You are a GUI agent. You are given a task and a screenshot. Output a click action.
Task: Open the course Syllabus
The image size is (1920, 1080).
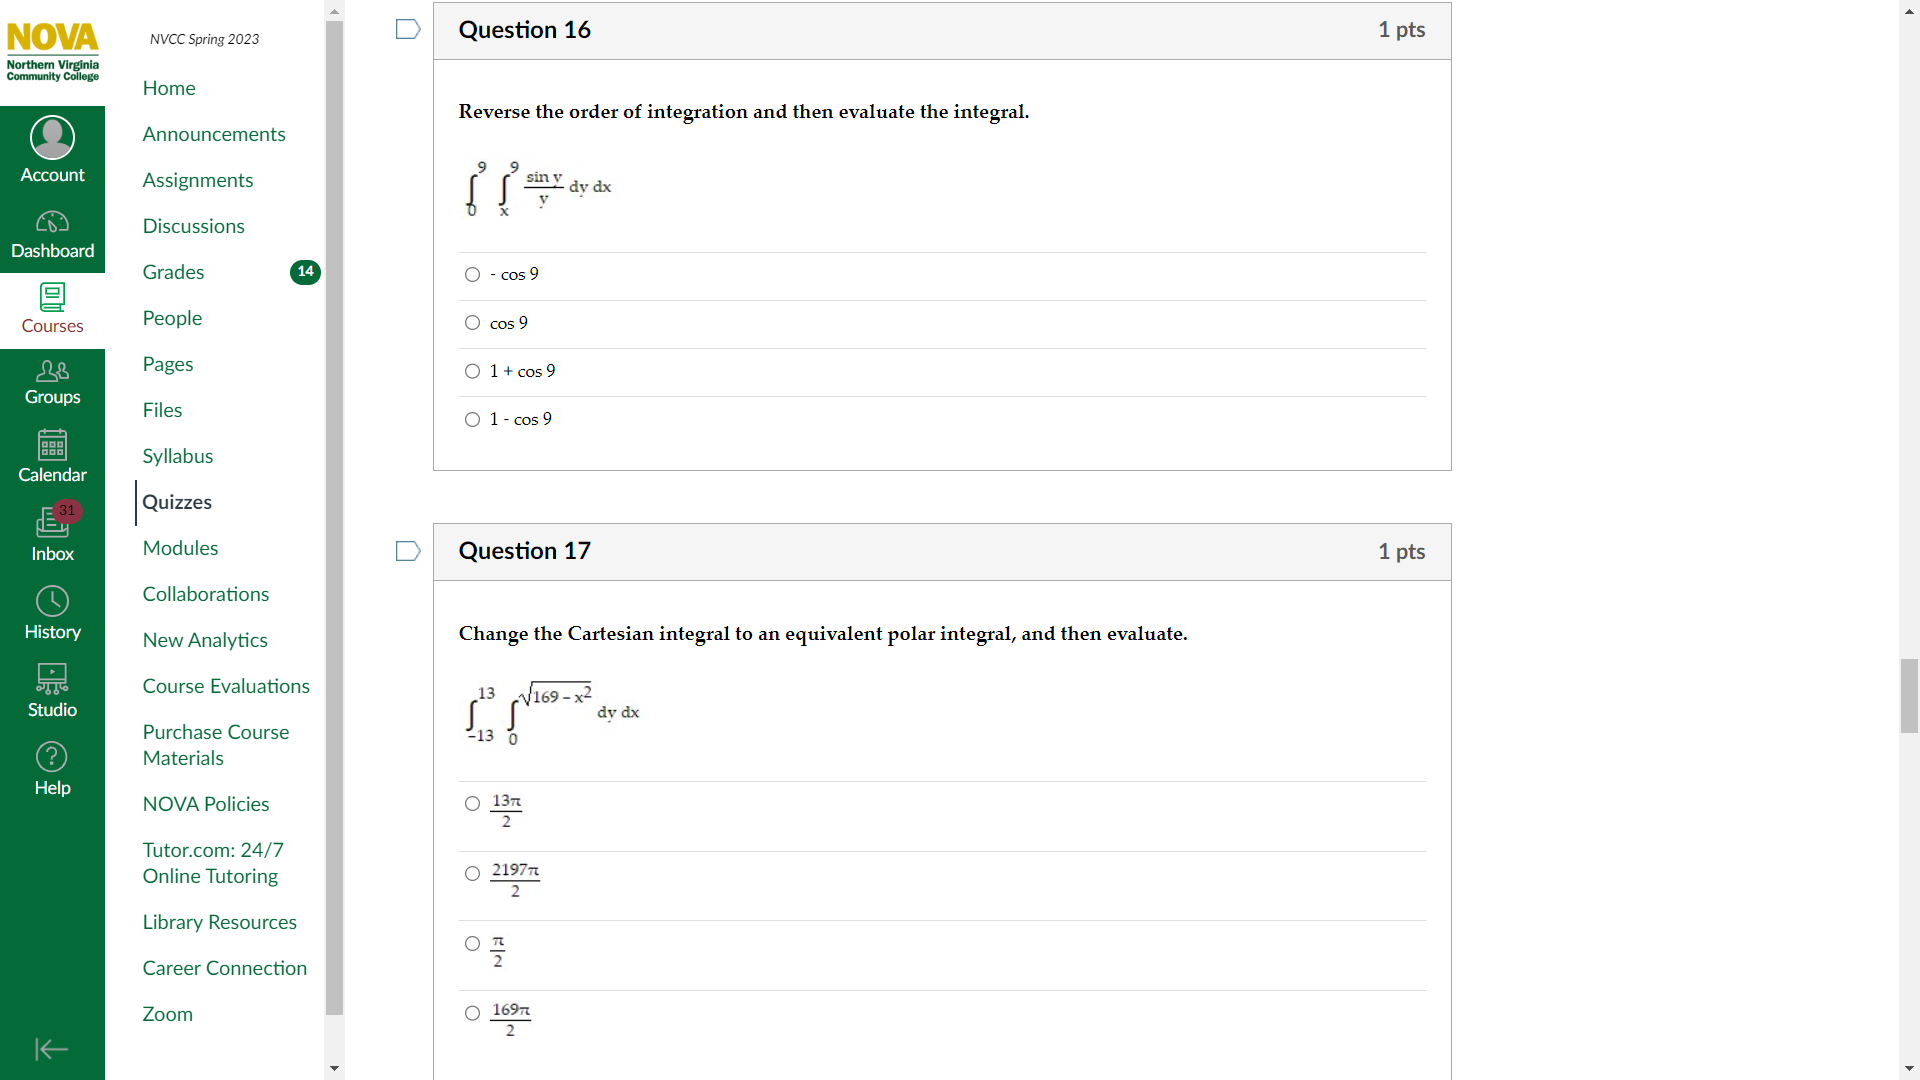pos(178,455)
